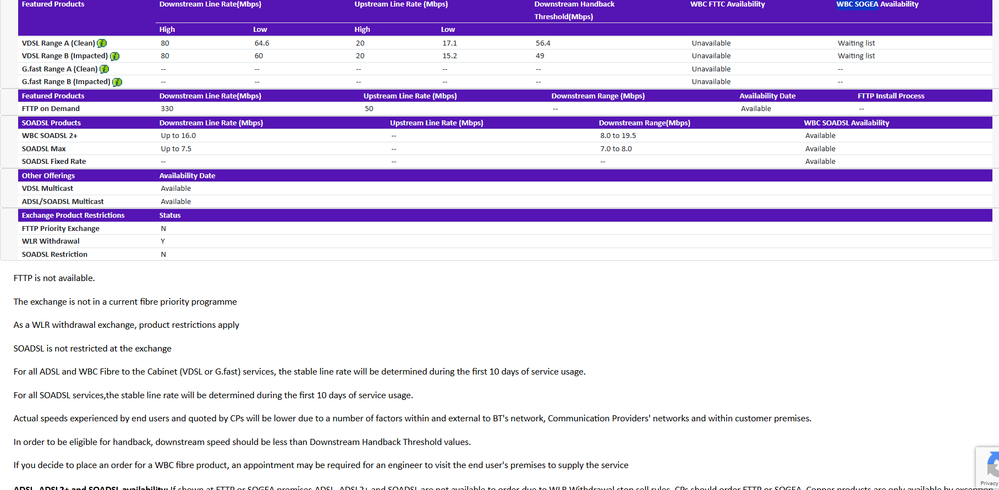Open help icon beside VDSL Range A (Clean)

pos(102,43)
